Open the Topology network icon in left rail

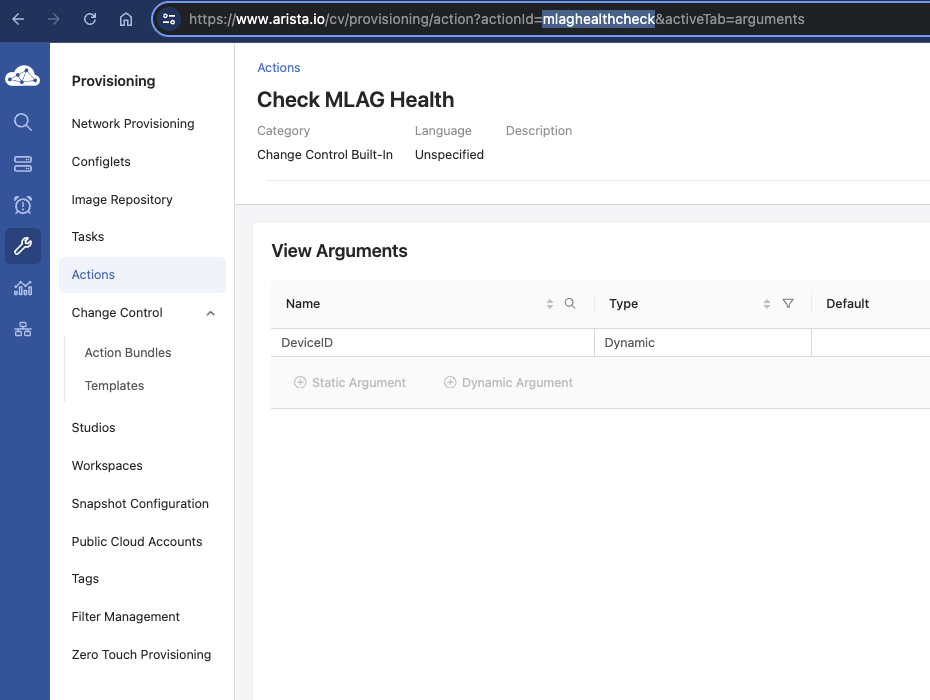(23, 329)
